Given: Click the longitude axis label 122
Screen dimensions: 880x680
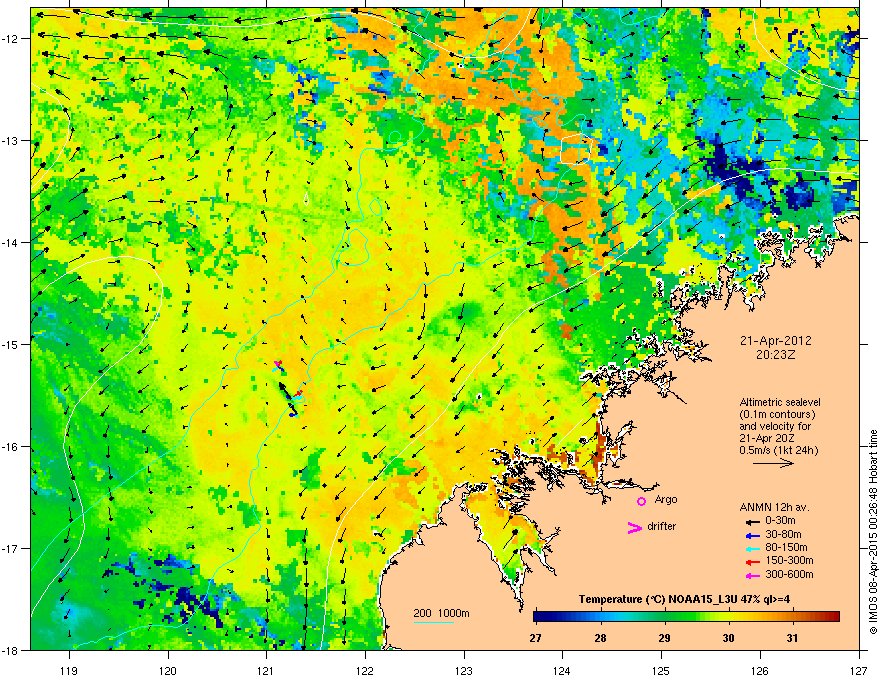Looking at the screenshot, I should click(x=365, y=671).
